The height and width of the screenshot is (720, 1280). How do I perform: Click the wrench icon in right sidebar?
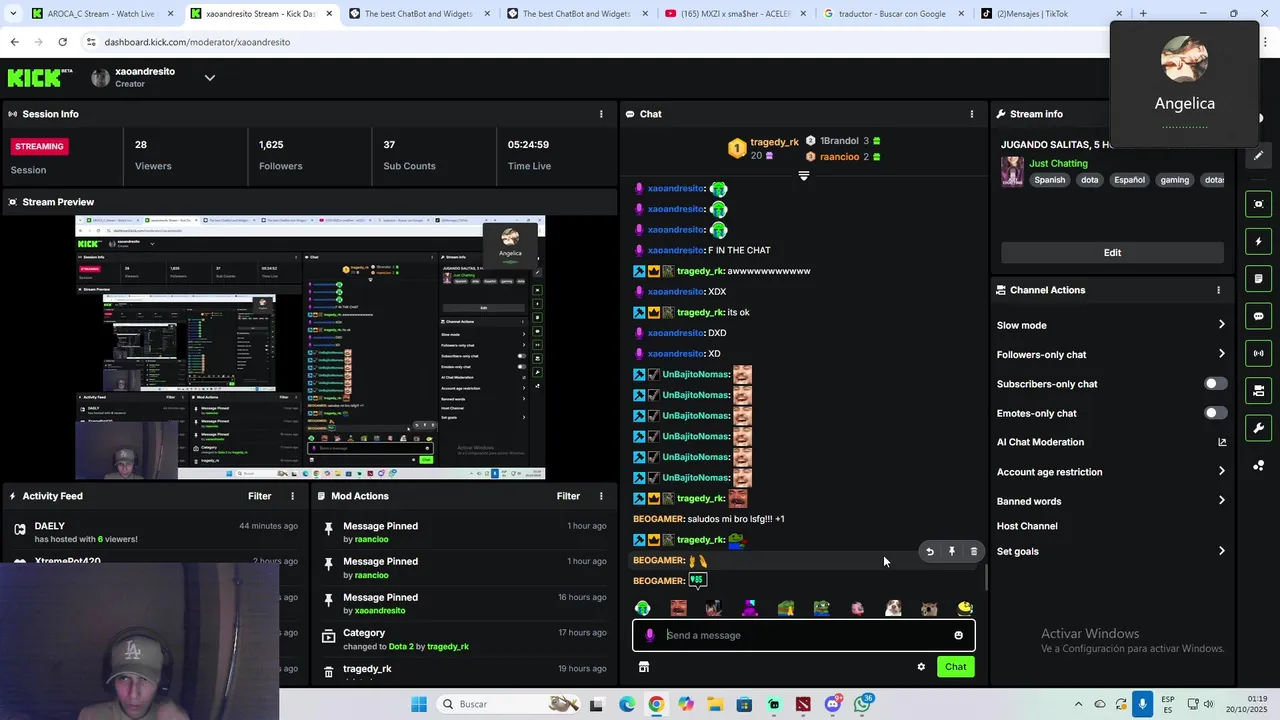pyautogui.click(x=1259, y=428)
